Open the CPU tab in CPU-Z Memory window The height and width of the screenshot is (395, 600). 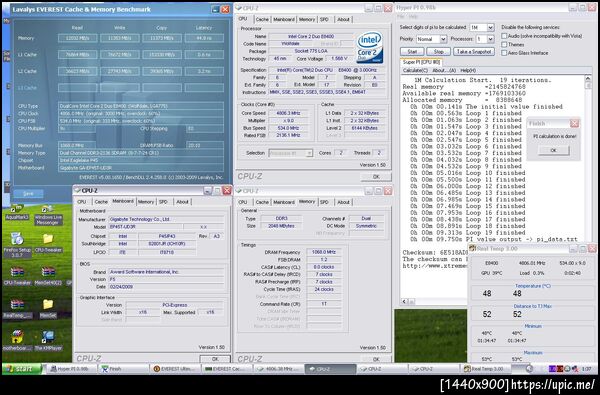pyautogui.click(x=243, y=202)
